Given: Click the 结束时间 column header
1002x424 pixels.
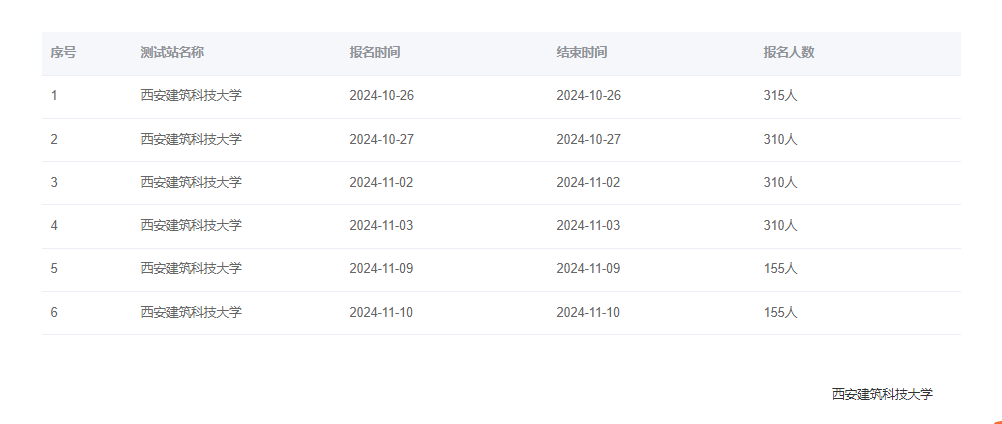Looking at the screenshot, I should (582, 52).
